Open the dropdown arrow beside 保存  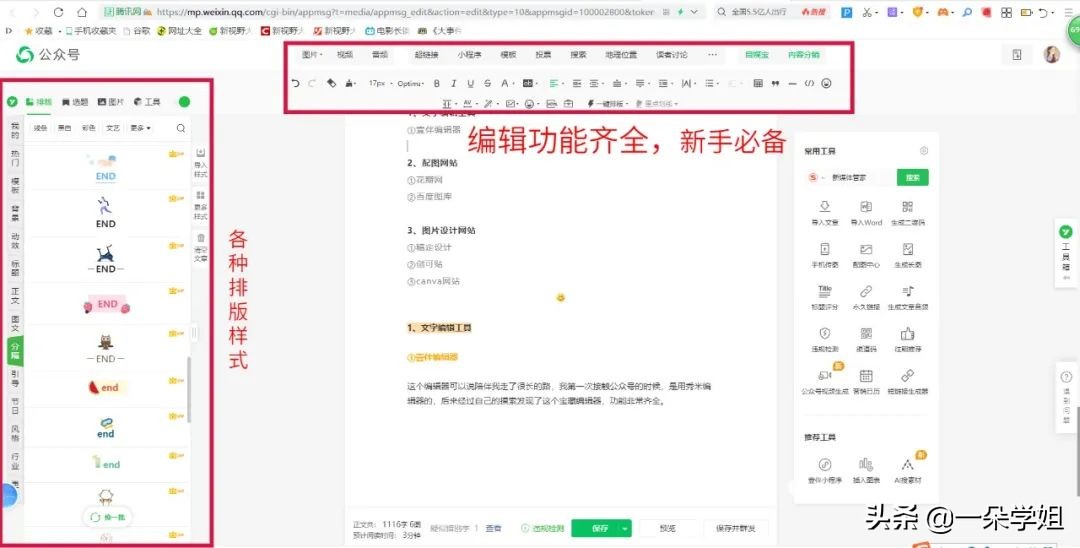click(x=625, y=528)
